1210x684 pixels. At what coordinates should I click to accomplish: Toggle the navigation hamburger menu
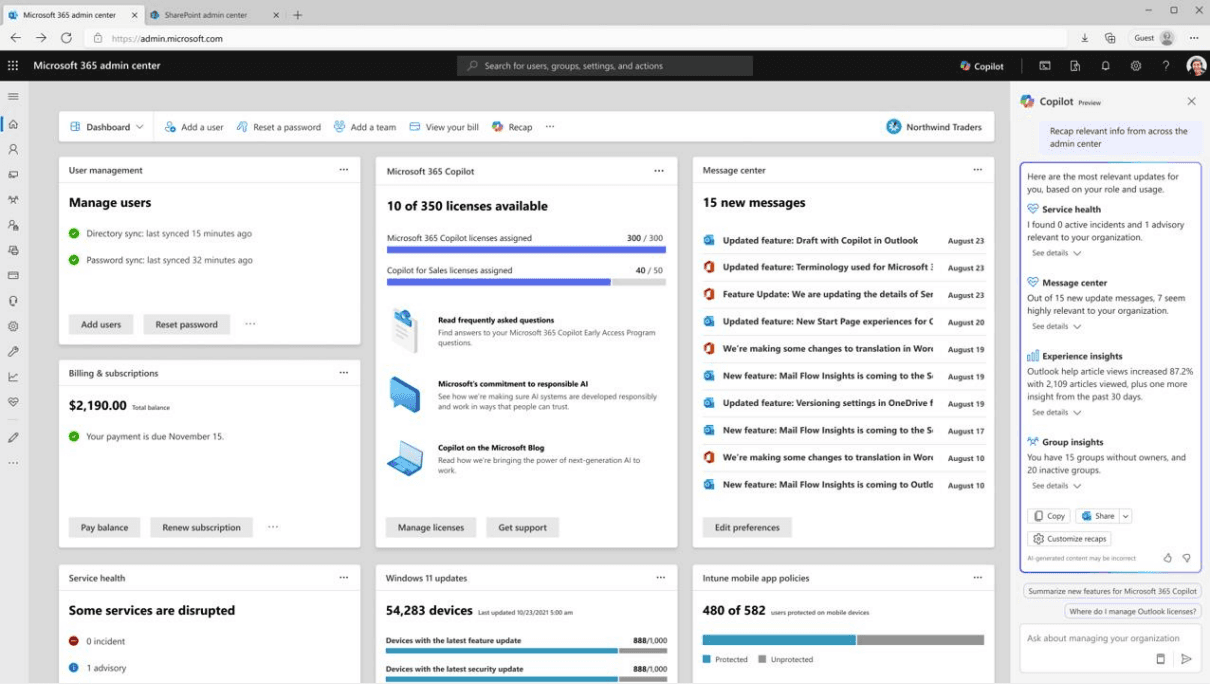click(x=13, y=97)
